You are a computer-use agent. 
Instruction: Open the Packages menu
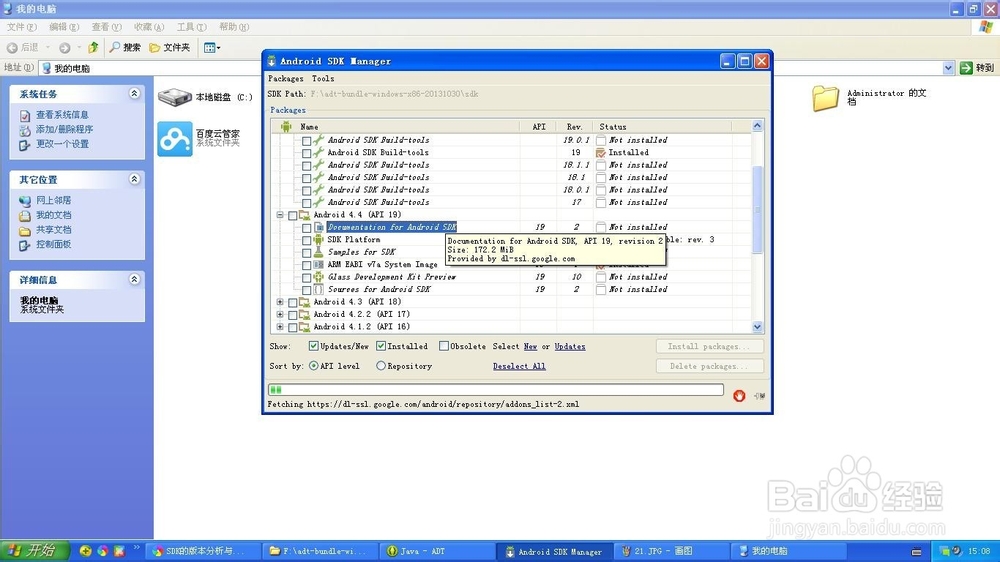pyautogui.click(x=286, y=78)
